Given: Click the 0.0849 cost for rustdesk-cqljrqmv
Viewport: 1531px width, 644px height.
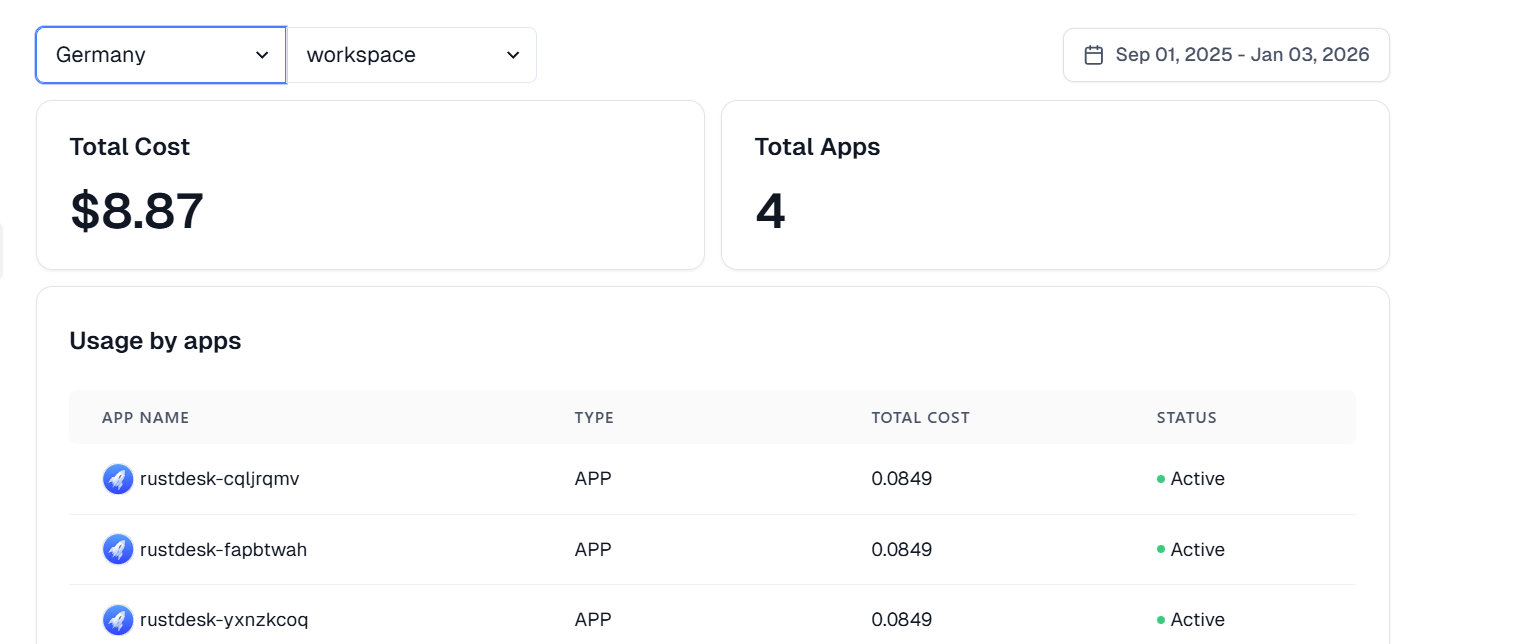Looking at the screenshot, I should (x=901, y=479).
